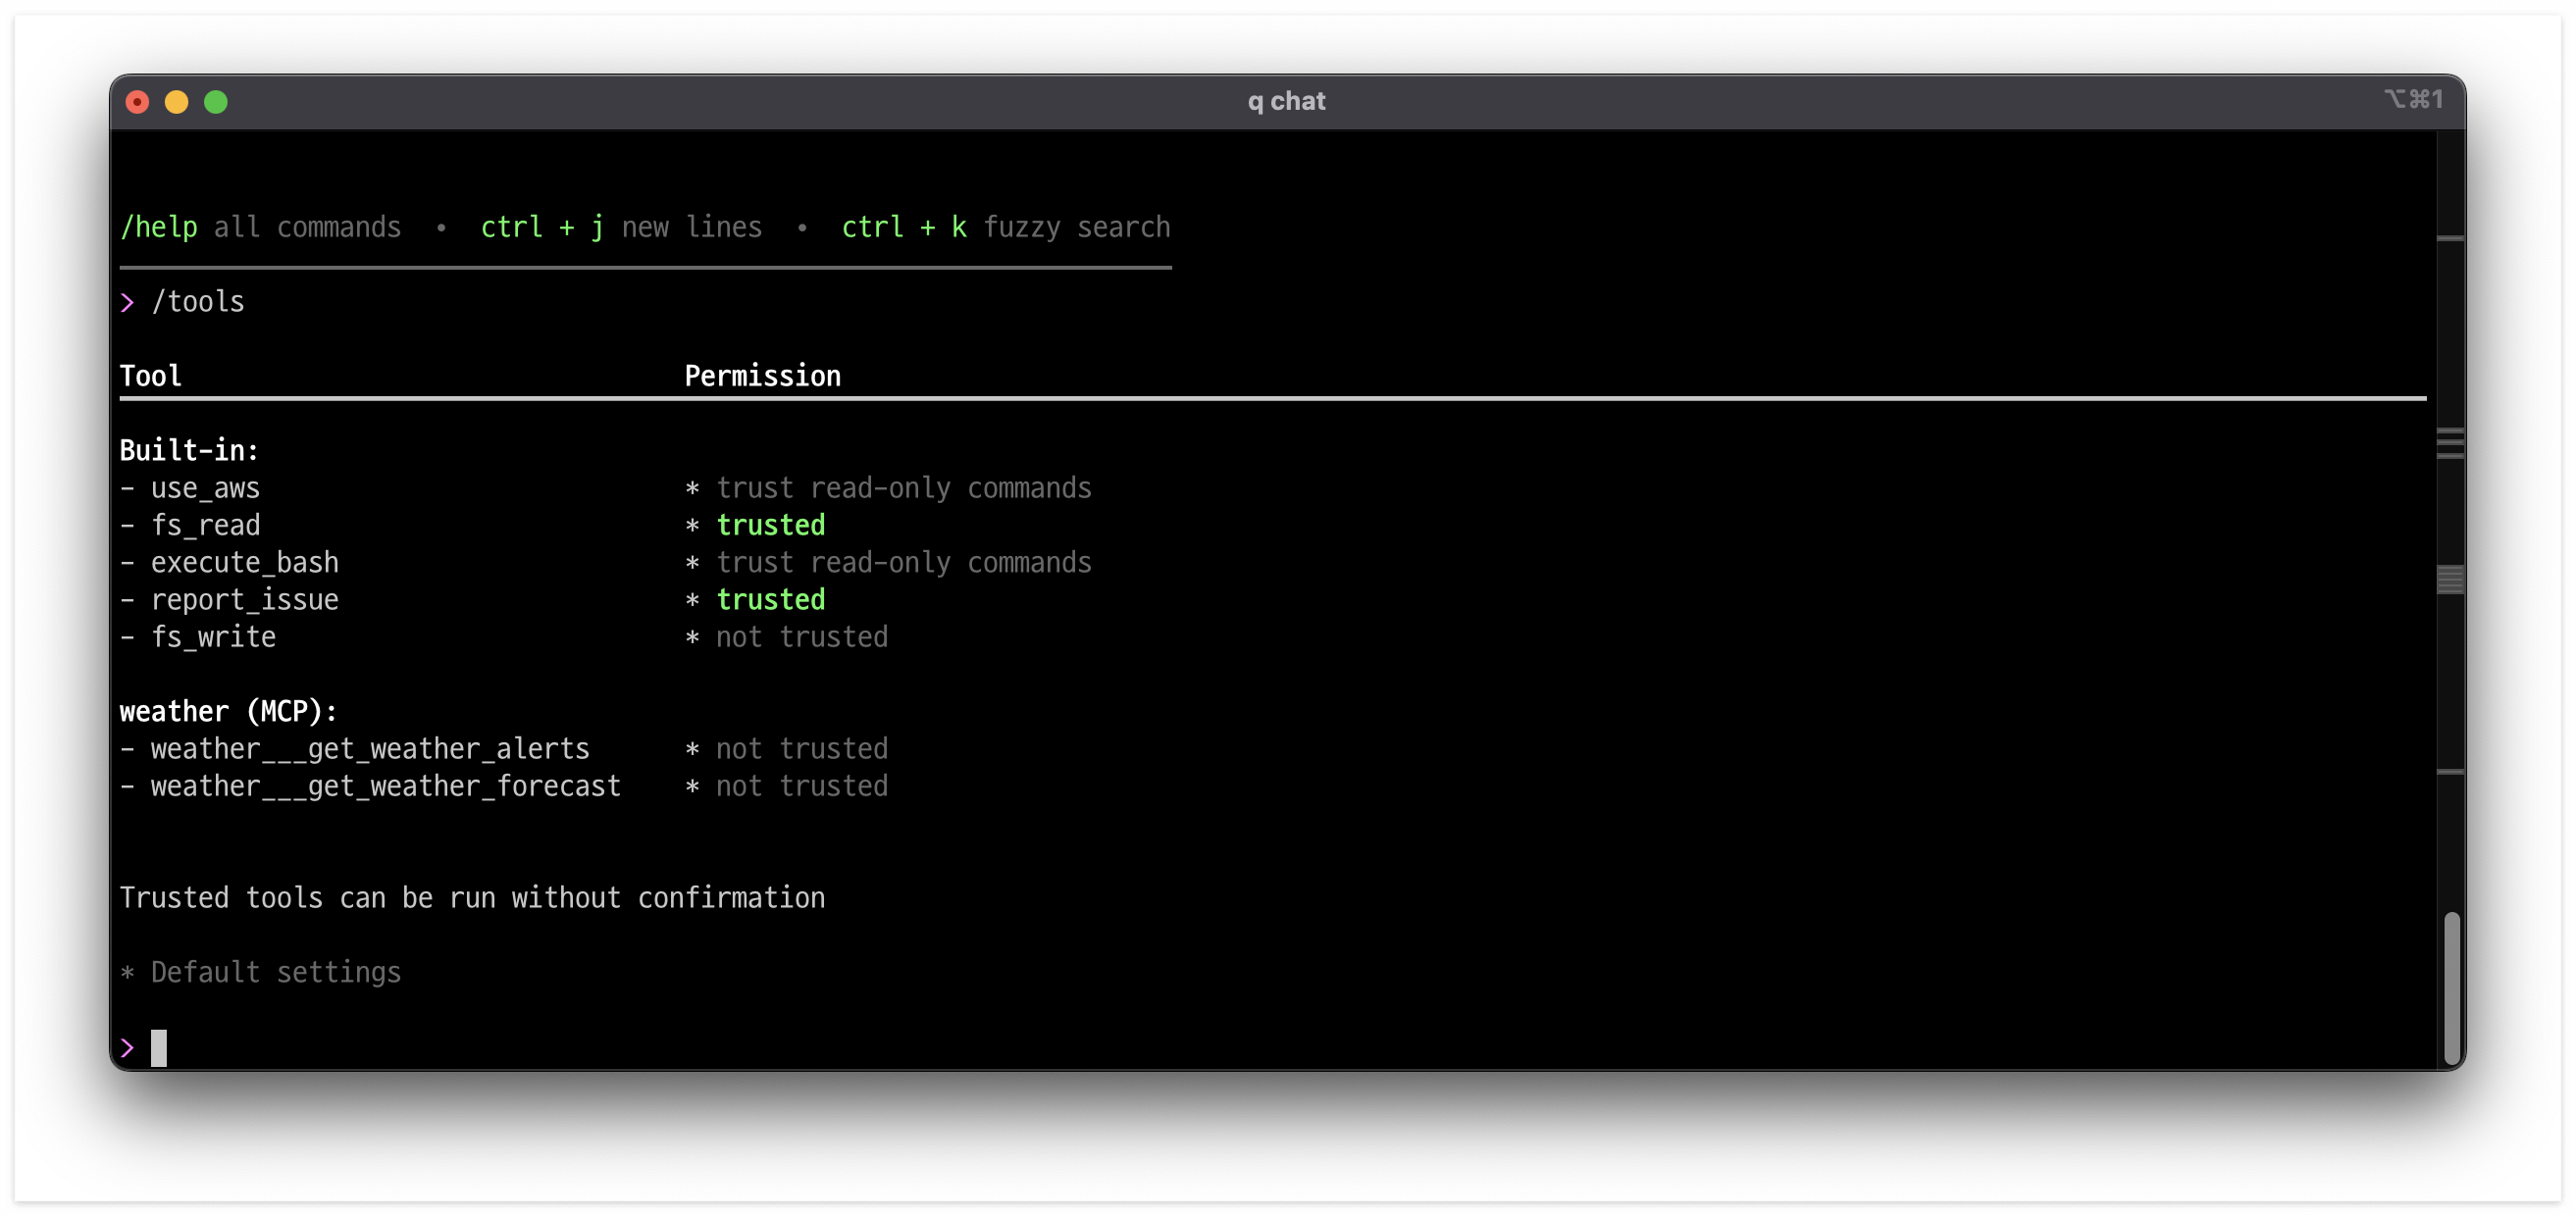Click the Permission column header
Image resolution: width=2576 pixels, height=1216 pixels.
[x=762, y=376]
